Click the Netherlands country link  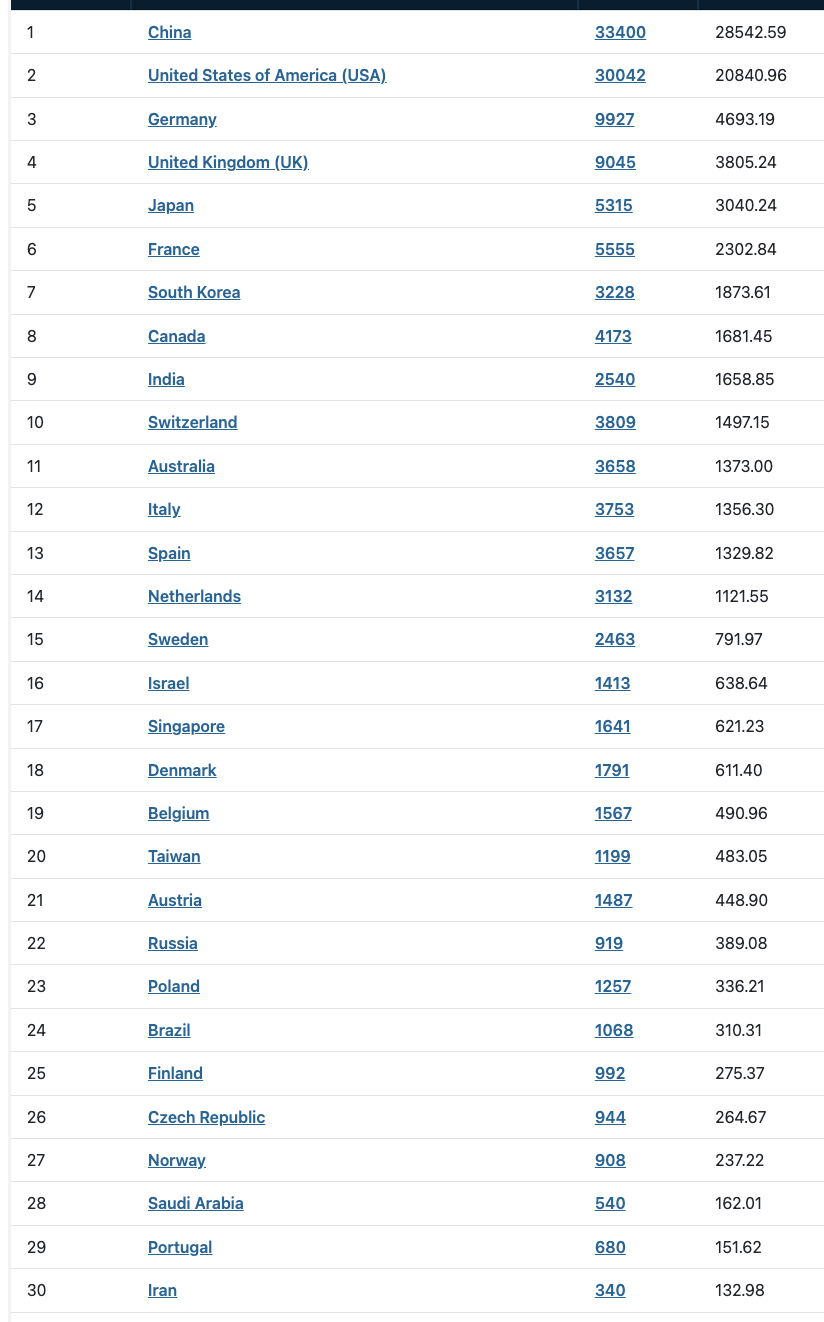[194, 596]
